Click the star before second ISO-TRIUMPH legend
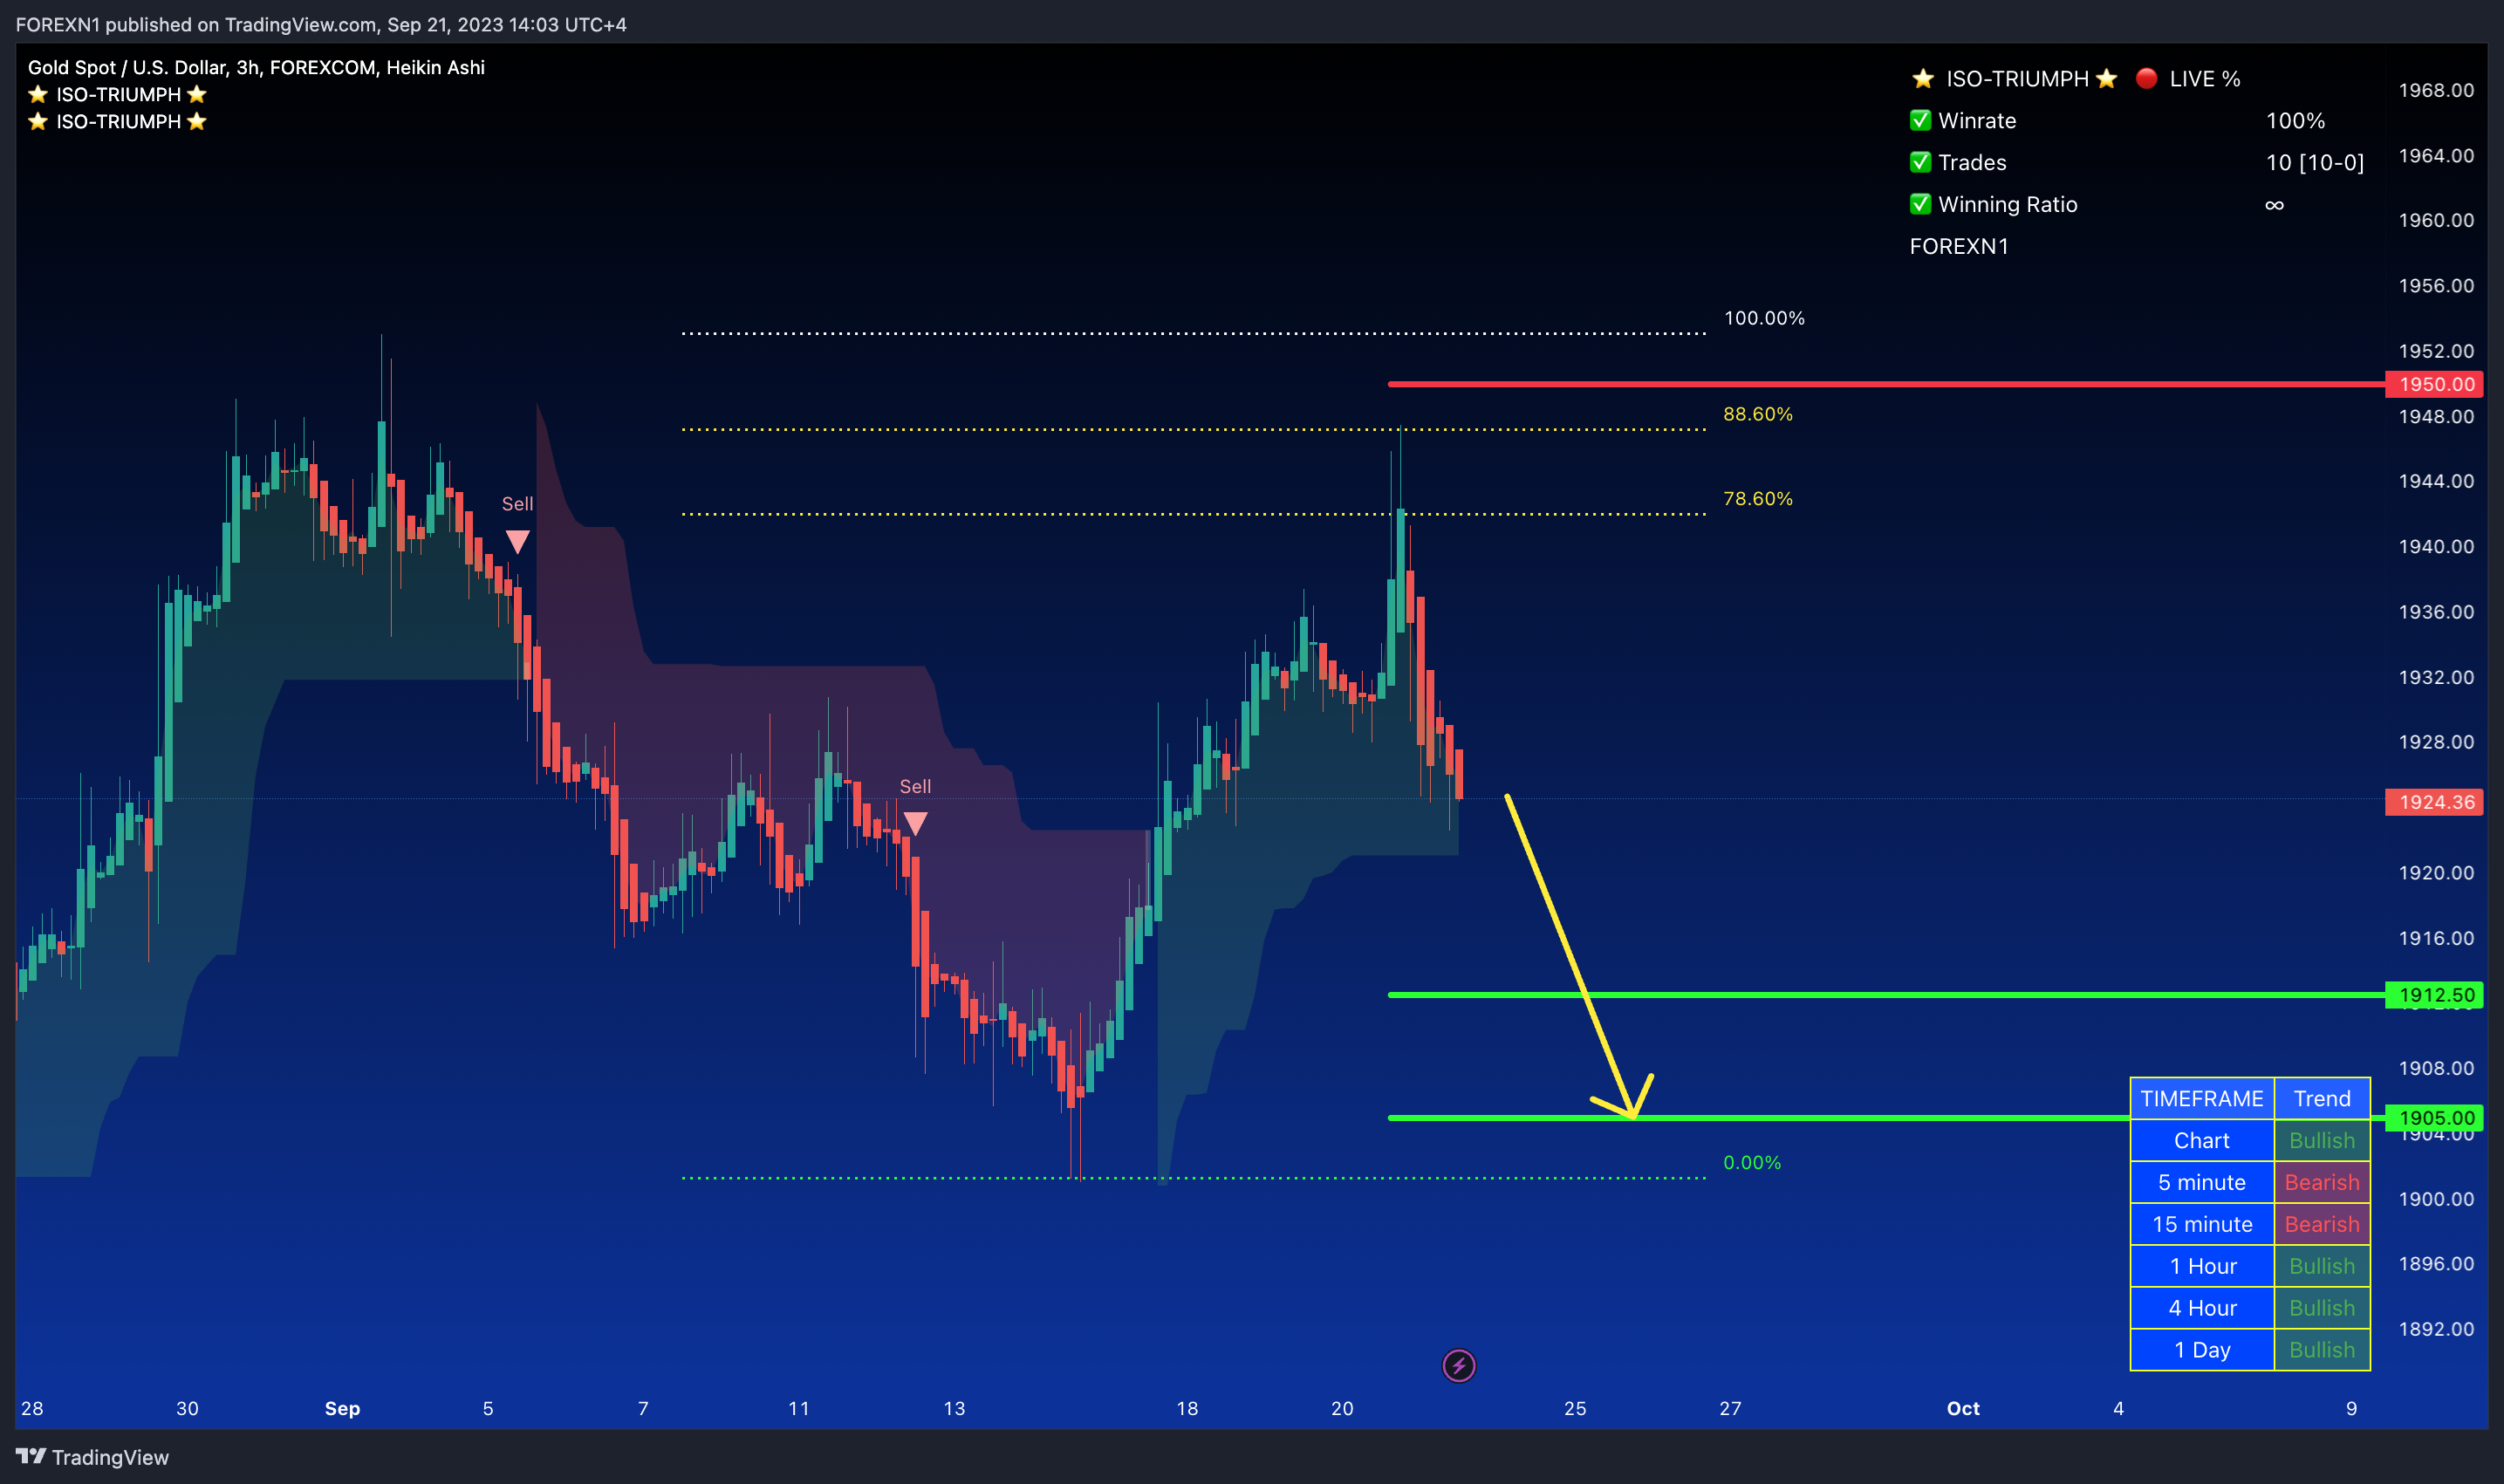This screenshot has height=1484, width=2504. click(38, 121)
